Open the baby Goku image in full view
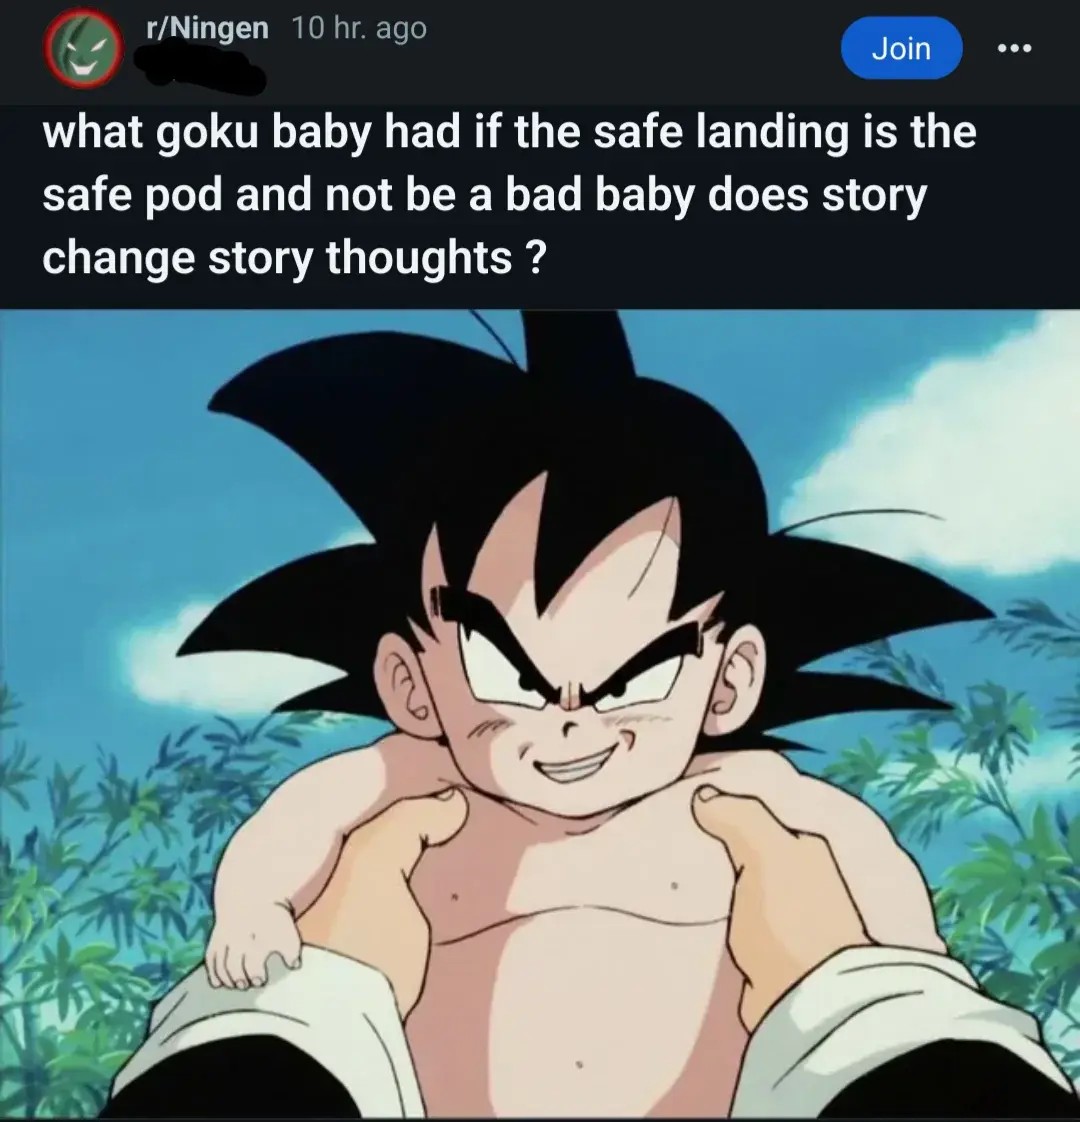This screenshot has width=1080, height=1122. coord(540,715)
